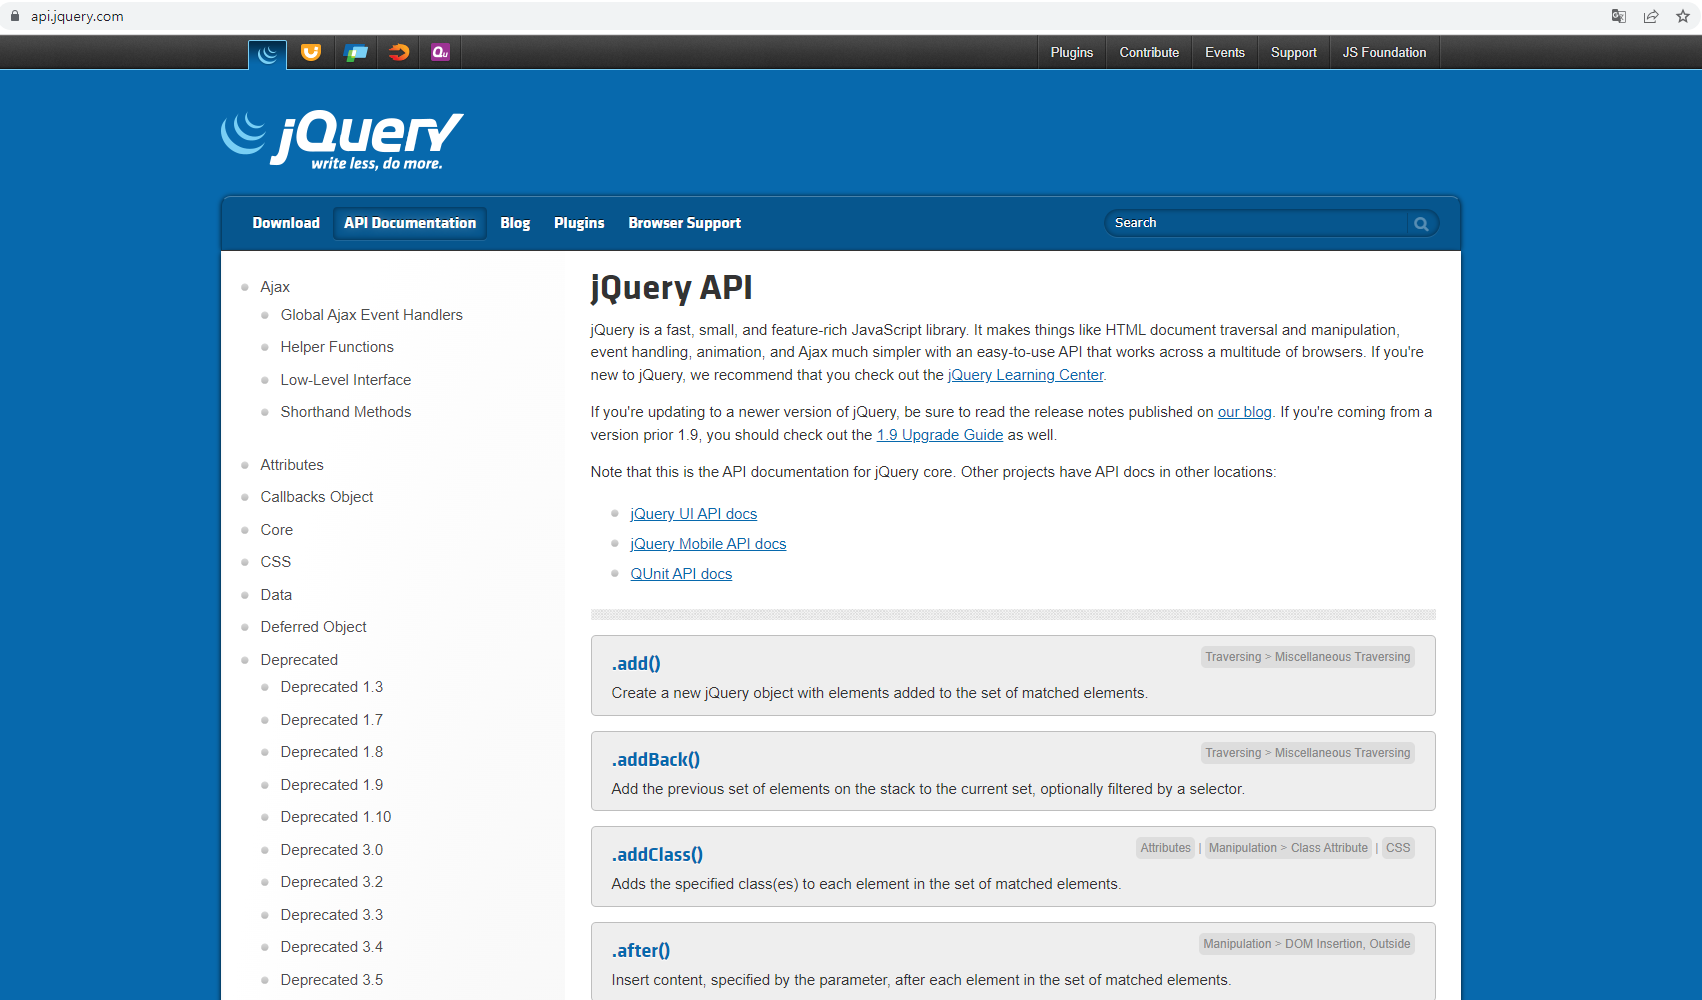The image size is (1702, 1000).
Task: Open Plugins in the top bar
Action: tap(1072, 52)
